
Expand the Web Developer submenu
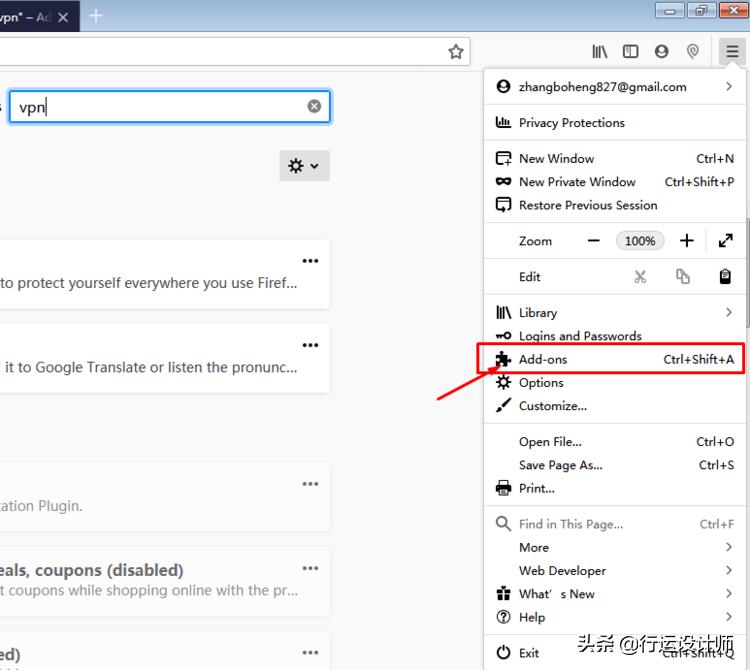615,571
